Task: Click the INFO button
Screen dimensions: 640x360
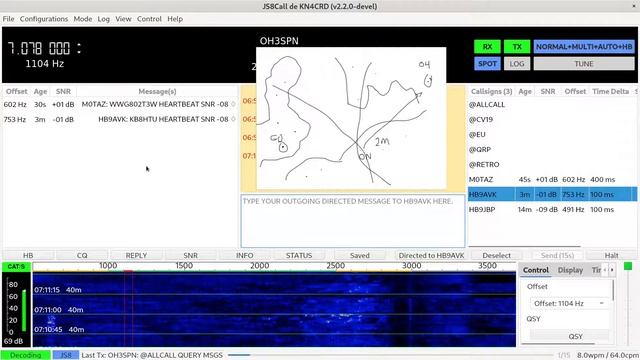Action: 244,255
